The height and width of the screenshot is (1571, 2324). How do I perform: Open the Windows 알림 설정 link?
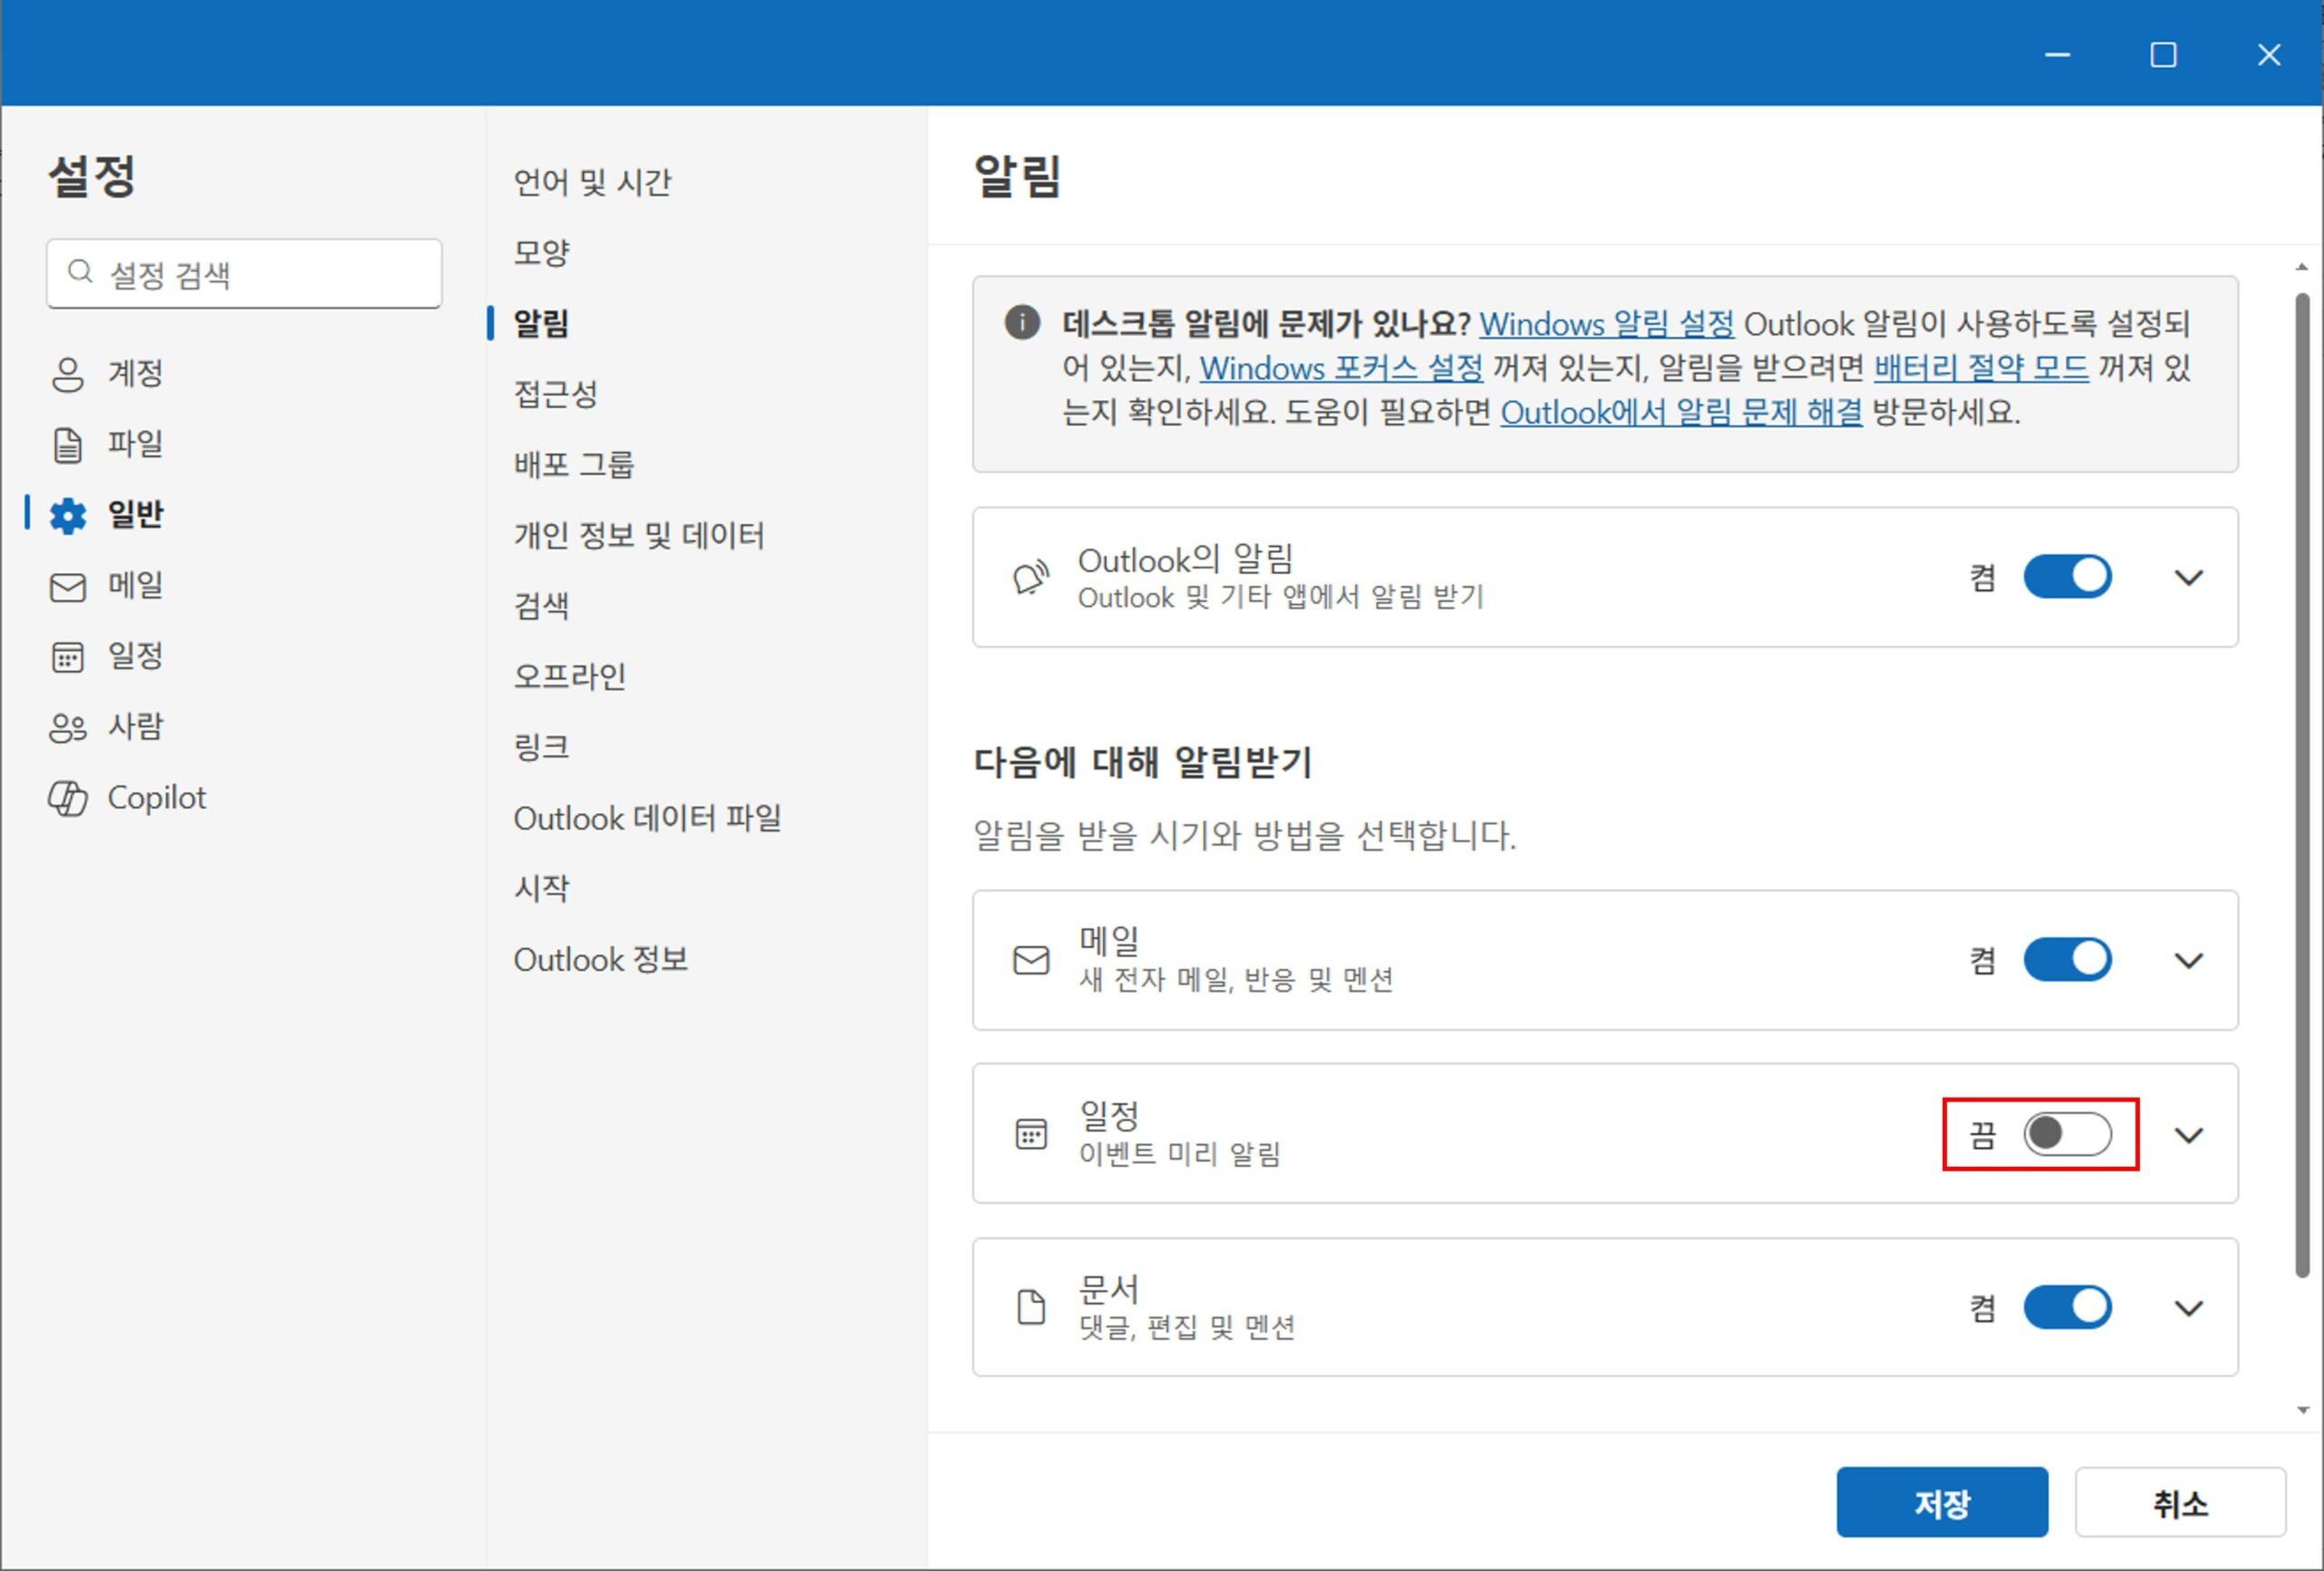(x=1606, y=324)
